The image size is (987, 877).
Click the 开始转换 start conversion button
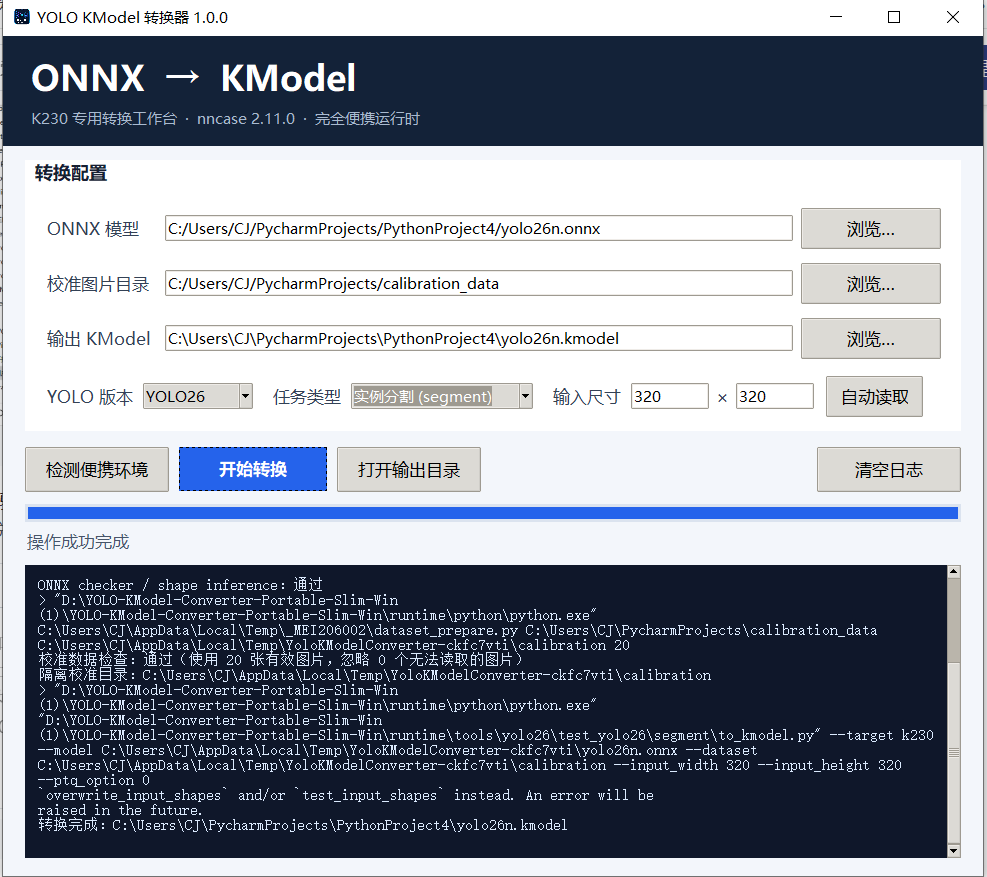(x=253, y=469)
